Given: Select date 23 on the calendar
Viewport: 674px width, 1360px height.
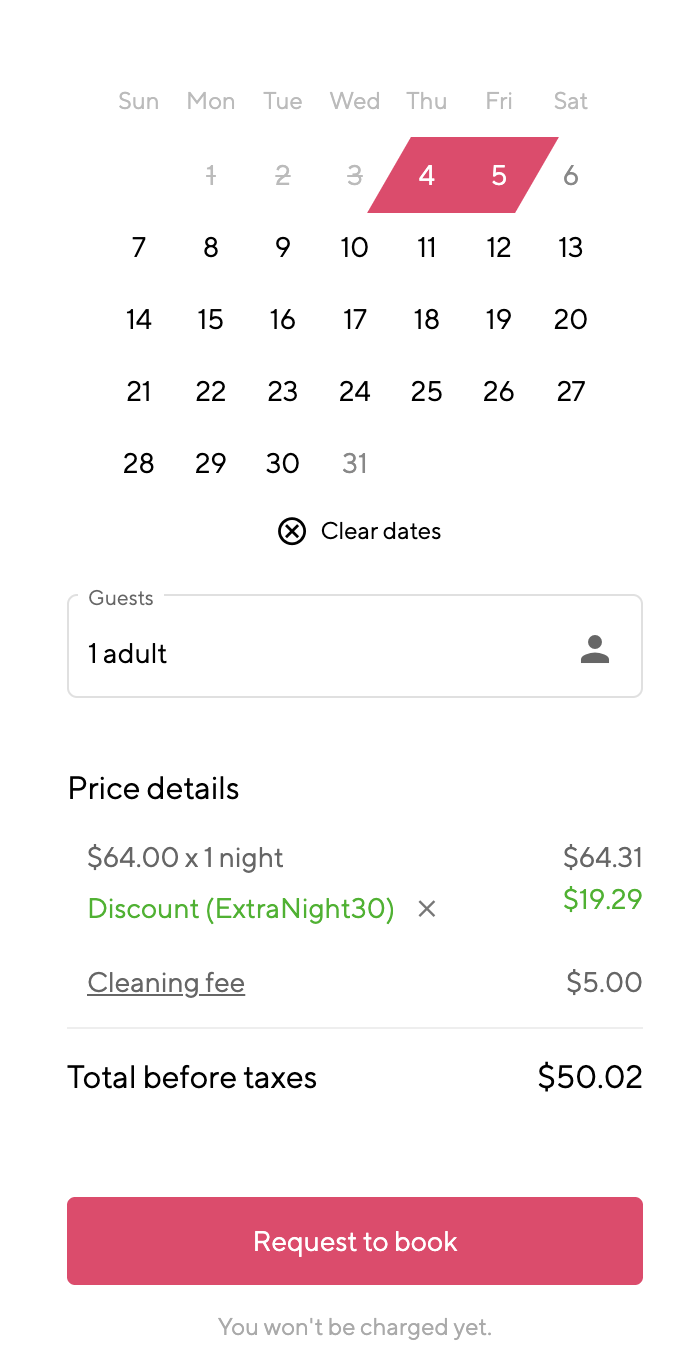Looking at the screenshot, I should click(283, 392).
